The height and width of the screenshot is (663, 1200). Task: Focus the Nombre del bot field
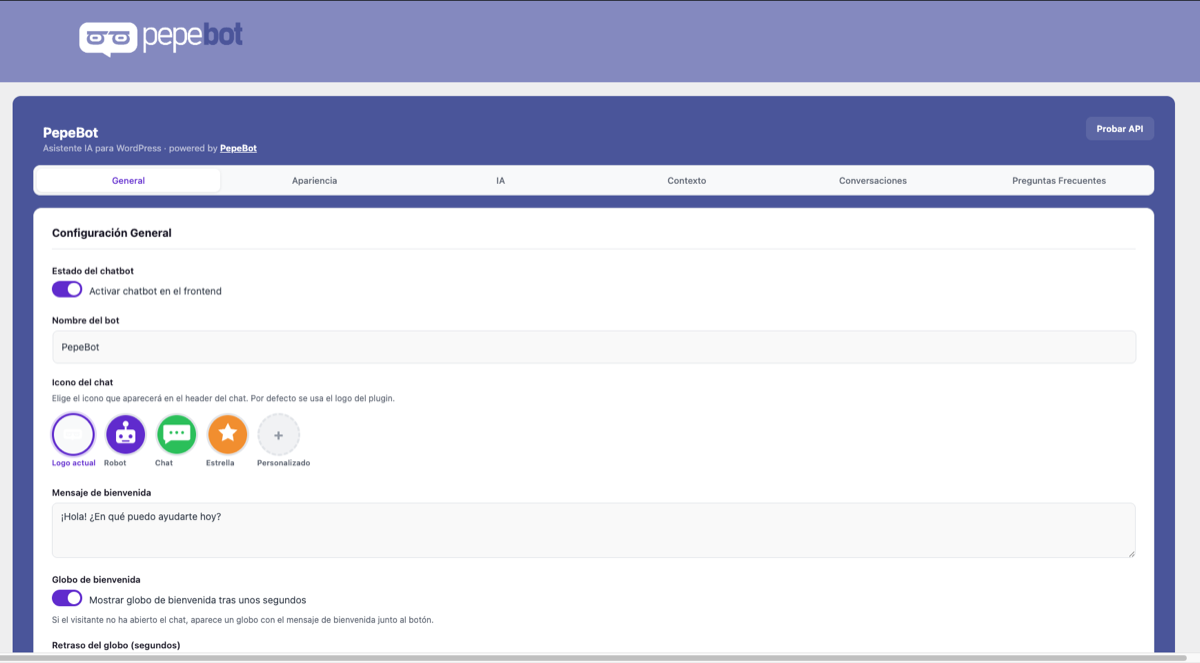click(594, 347)
